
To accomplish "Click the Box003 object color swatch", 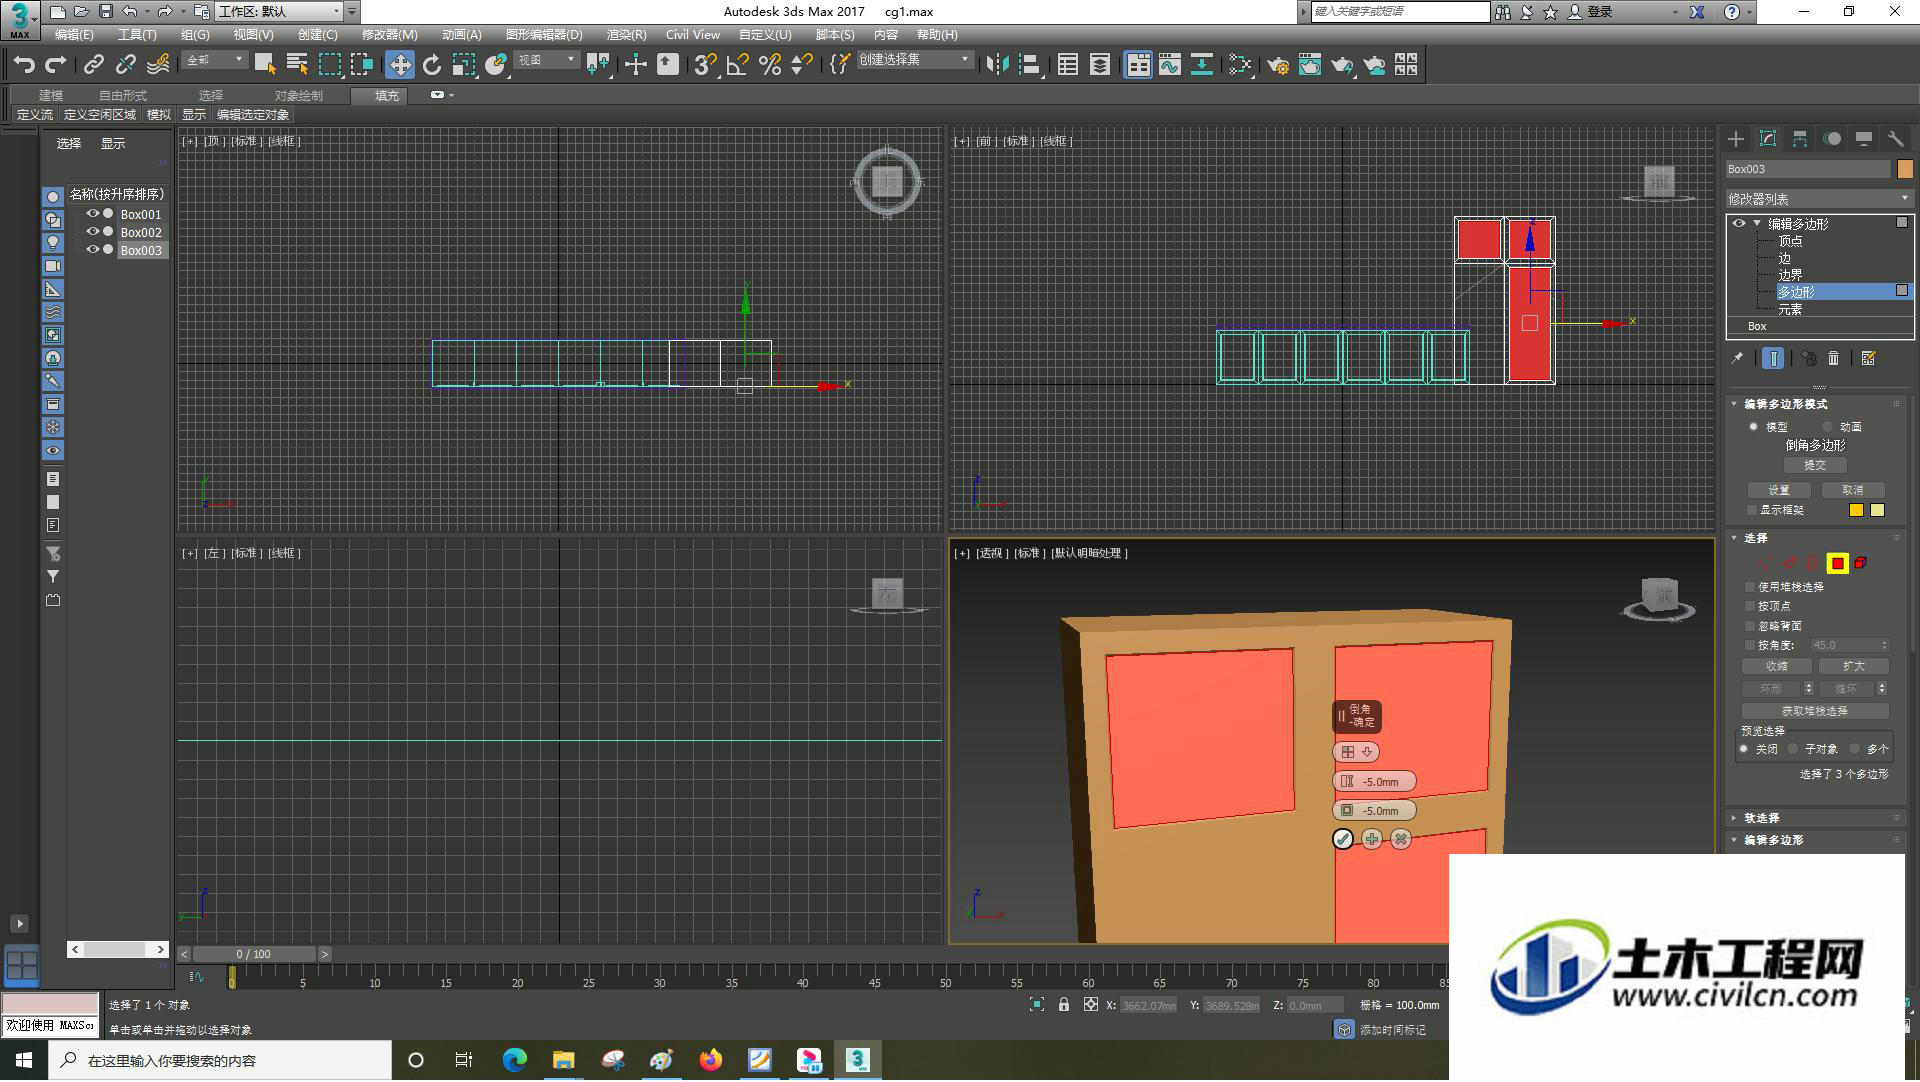I will click(x=1904, y=169).
